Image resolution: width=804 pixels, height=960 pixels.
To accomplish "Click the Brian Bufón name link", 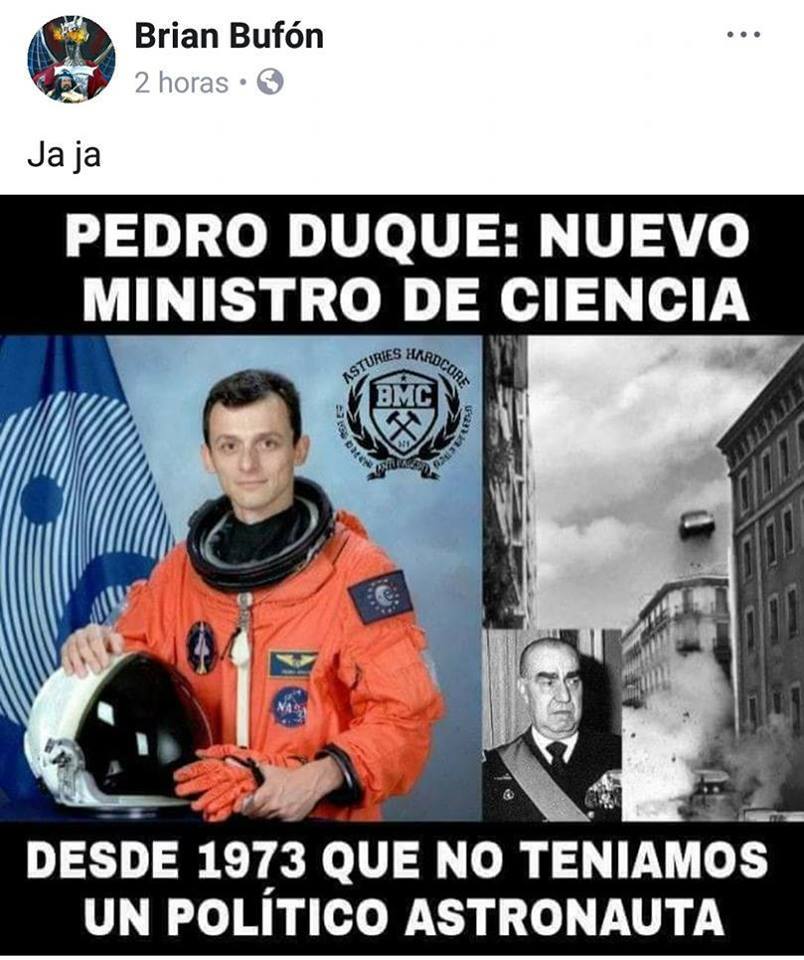I will [228, 37].
